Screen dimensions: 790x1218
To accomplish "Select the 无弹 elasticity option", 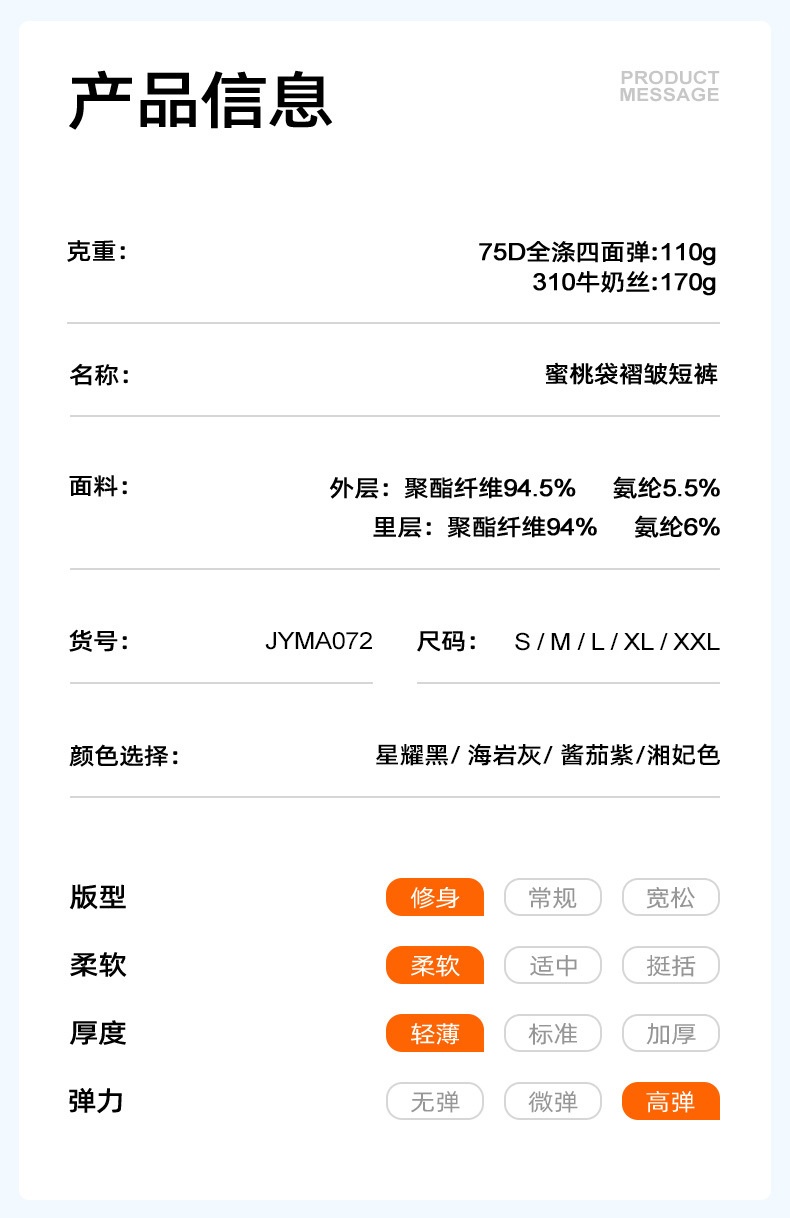I will coord(435,1101).
